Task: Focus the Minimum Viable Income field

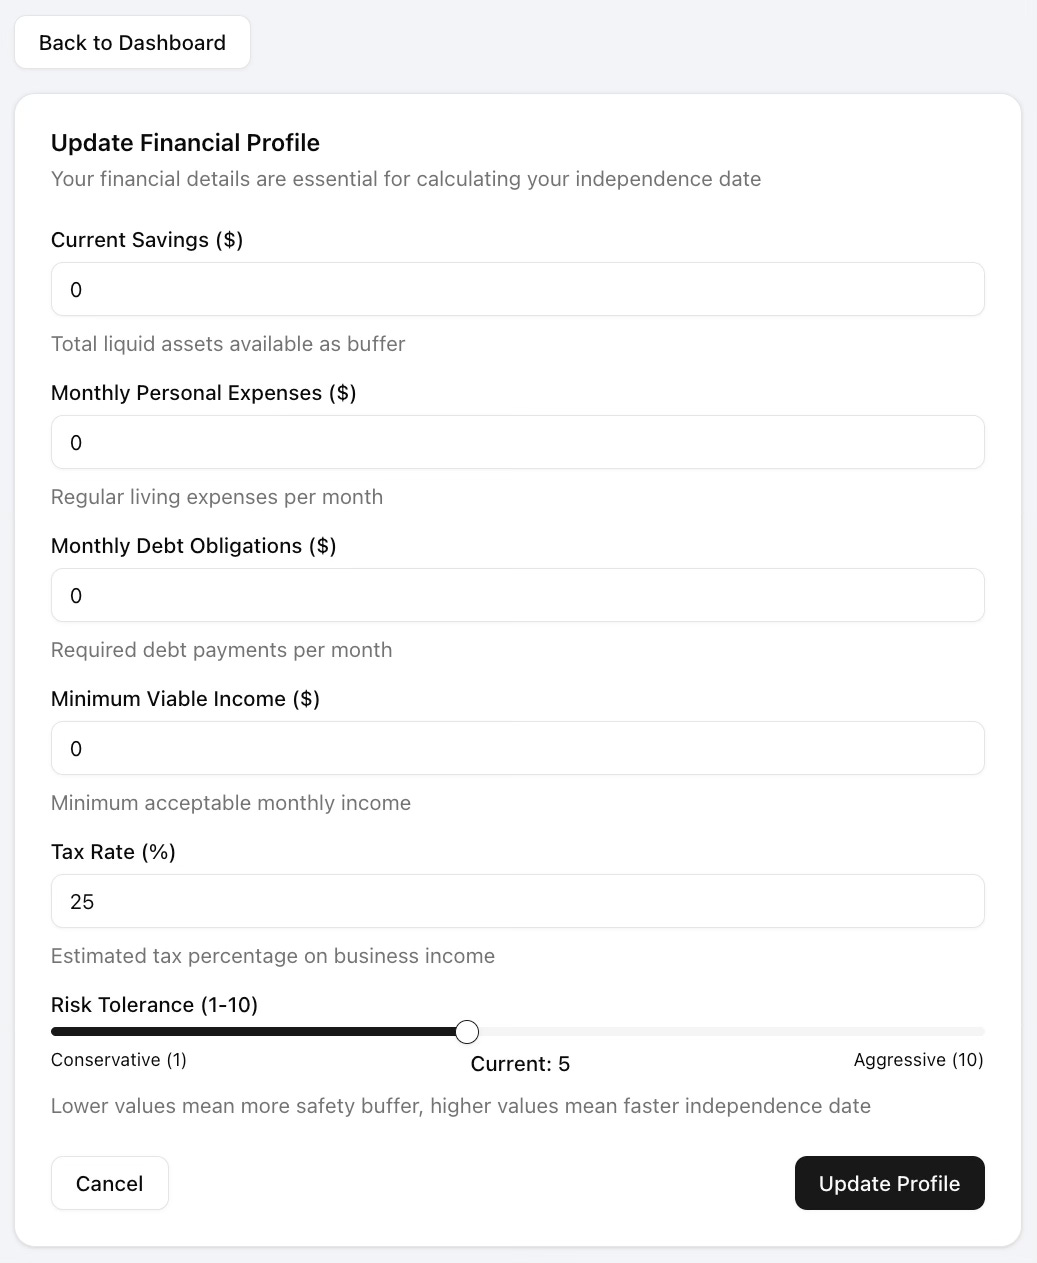Action: click(518, 748)
